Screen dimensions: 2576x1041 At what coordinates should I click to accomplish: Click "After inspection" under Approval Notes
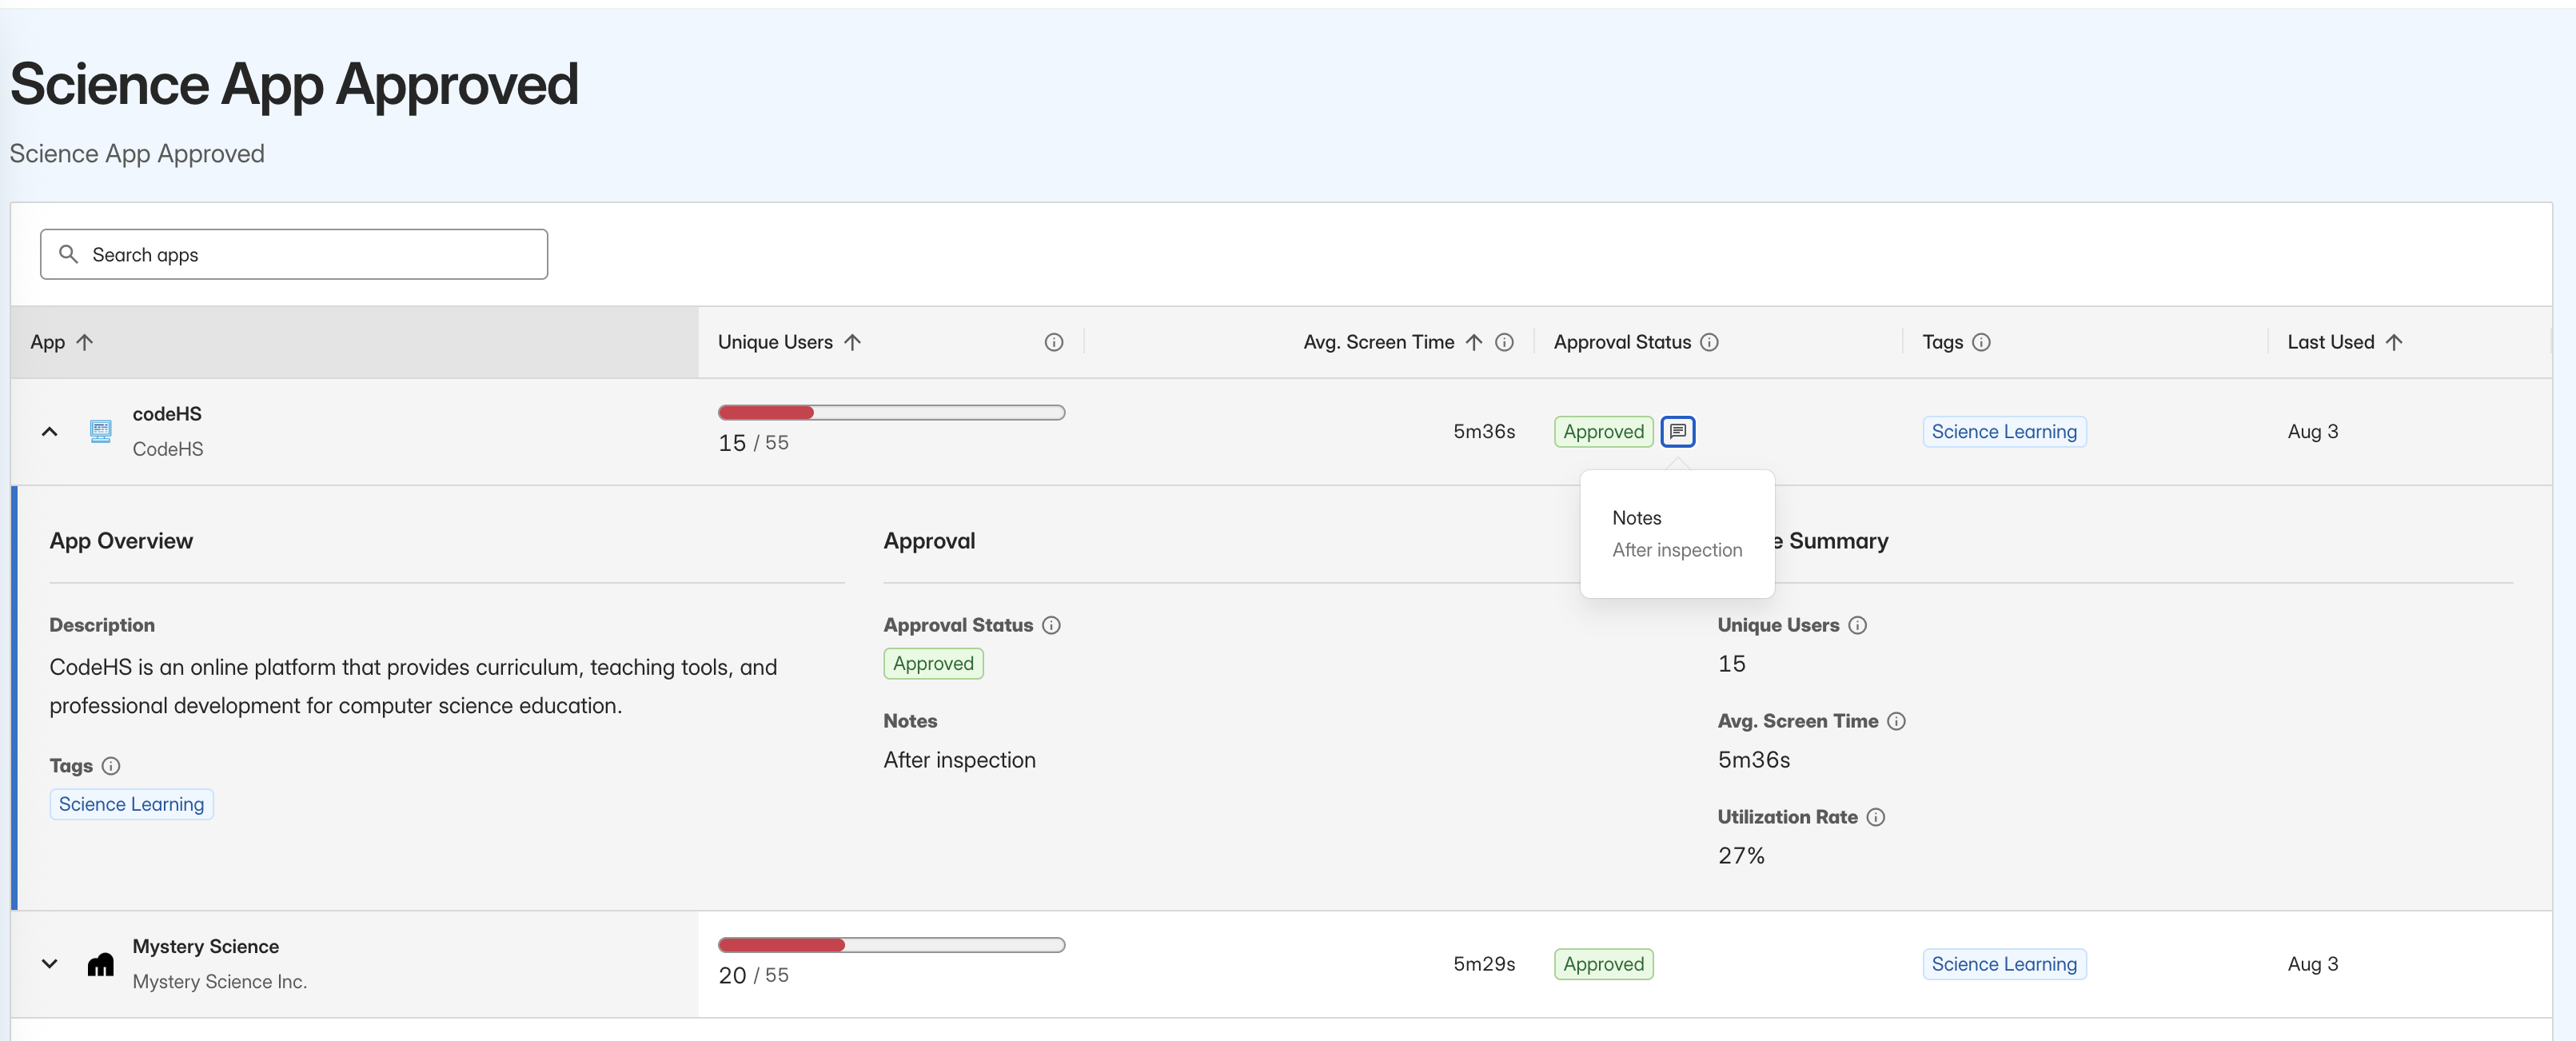pyautogui.click(x=959, y=760)
